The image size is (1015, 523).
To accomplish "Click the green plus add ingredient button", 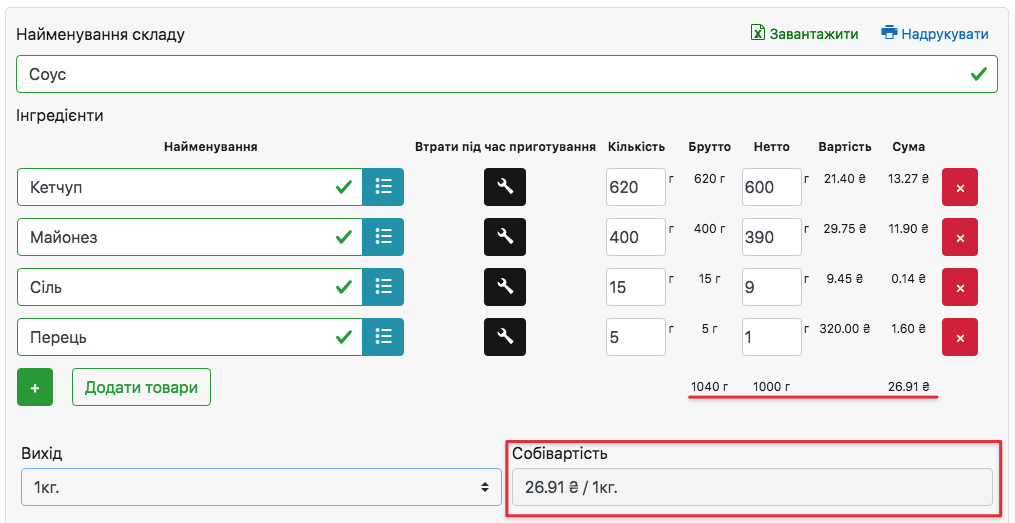I will click(35, 387).
